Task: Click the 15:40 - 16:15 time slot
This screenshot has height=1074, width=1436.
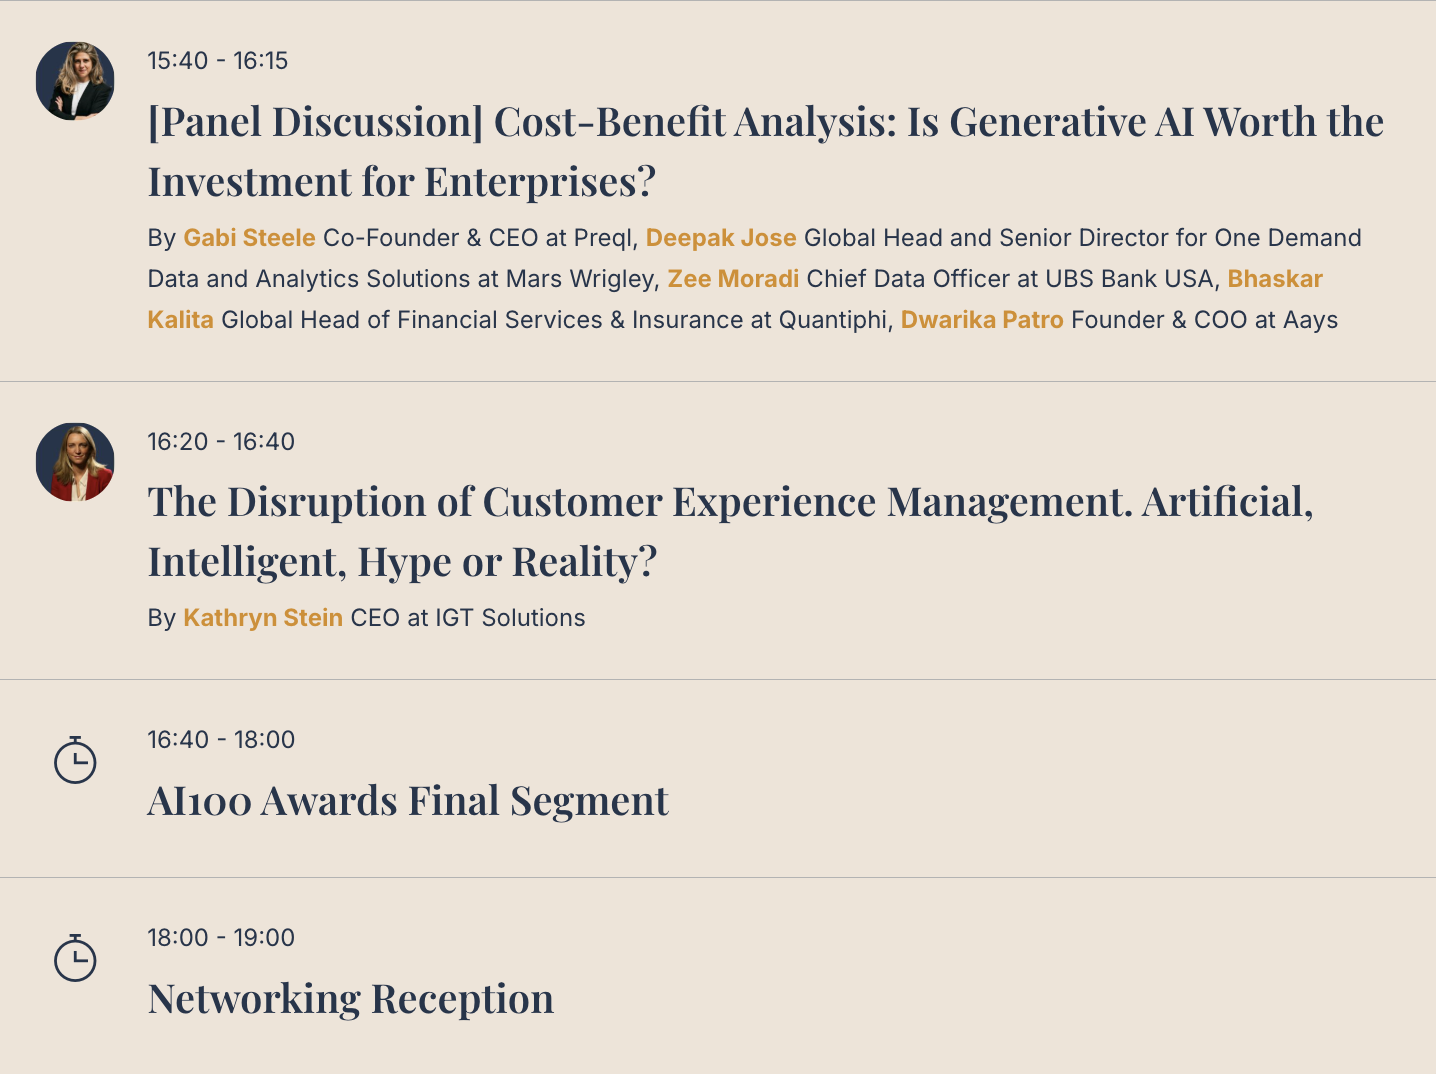Action: (218, 61)
